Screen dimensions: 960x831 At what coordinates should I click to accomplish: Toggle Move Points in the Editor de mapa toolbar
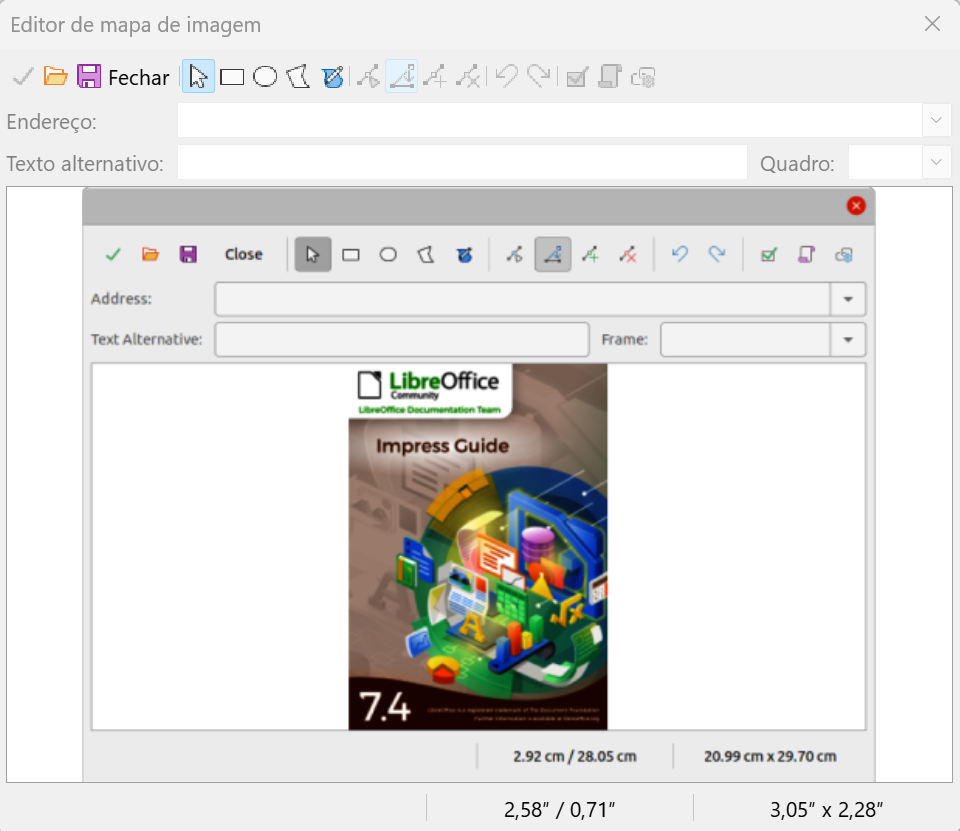402,77
